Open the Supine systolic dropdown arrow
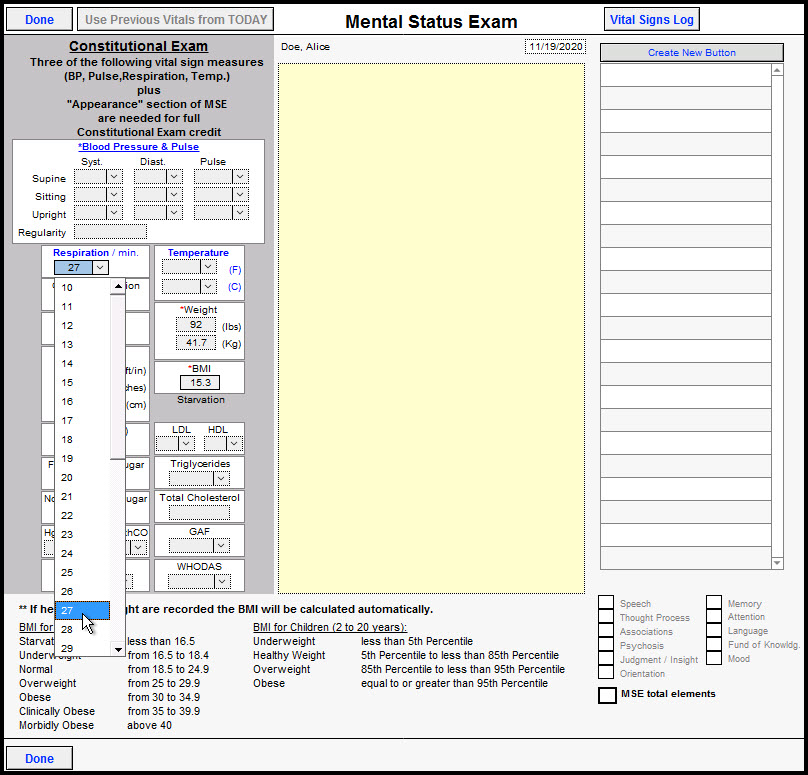This screenshot has width=808, height=775. tap(114, 177)
